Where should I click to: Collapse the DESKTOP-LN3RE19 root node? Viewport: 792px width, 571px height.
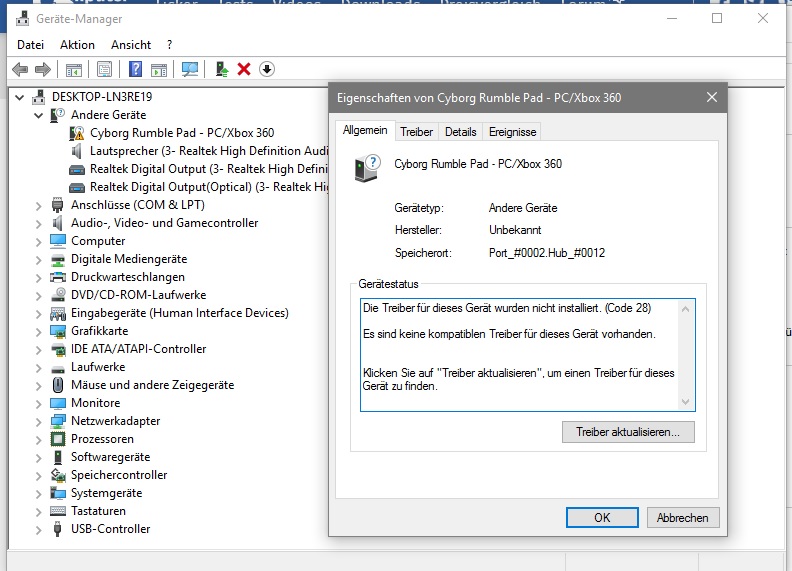point(20,97)
